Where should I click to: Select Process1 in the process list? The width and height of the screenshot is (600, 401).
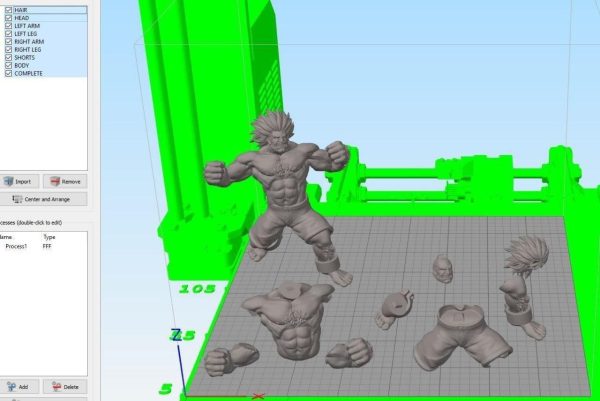point(16,246)
